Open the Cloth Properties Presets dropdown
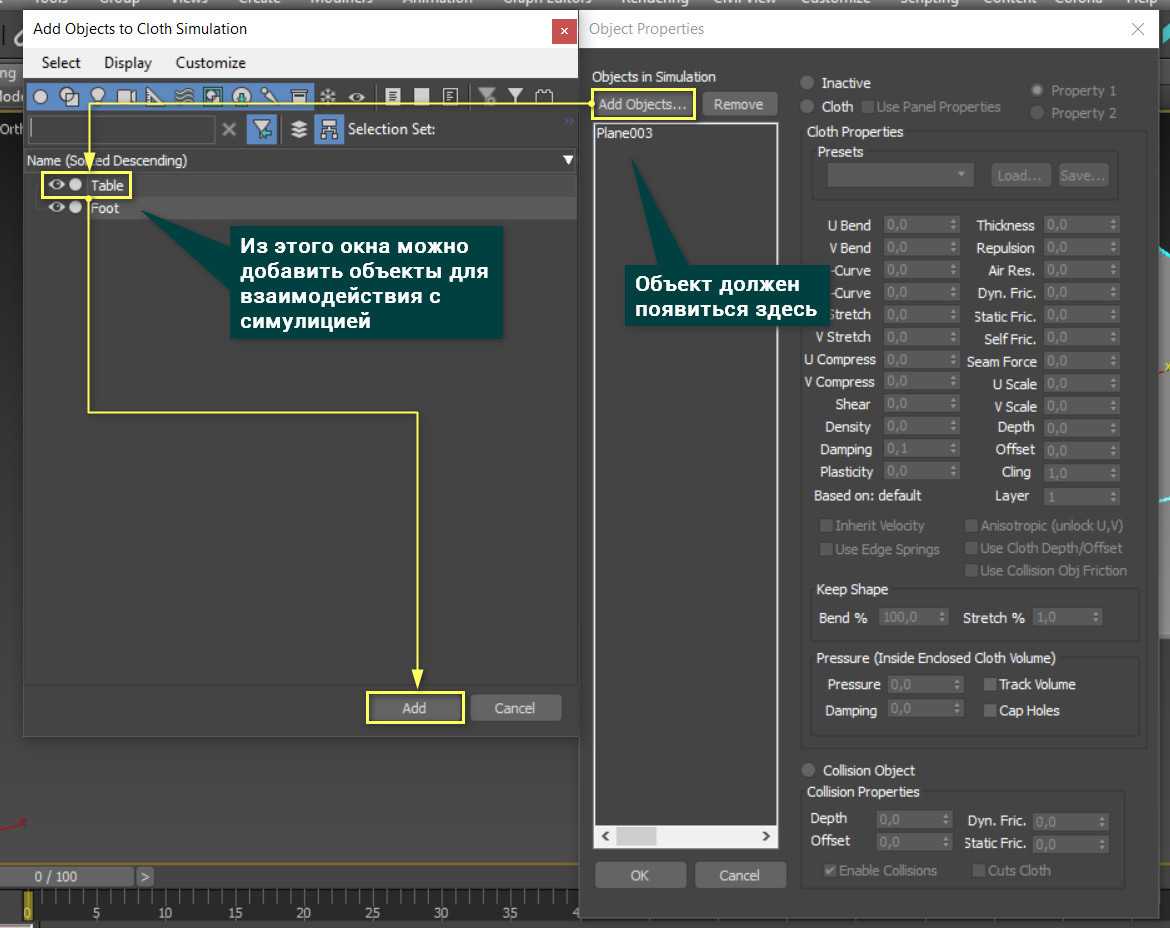The image size is (1170, 928). click(x=900, y=175)
